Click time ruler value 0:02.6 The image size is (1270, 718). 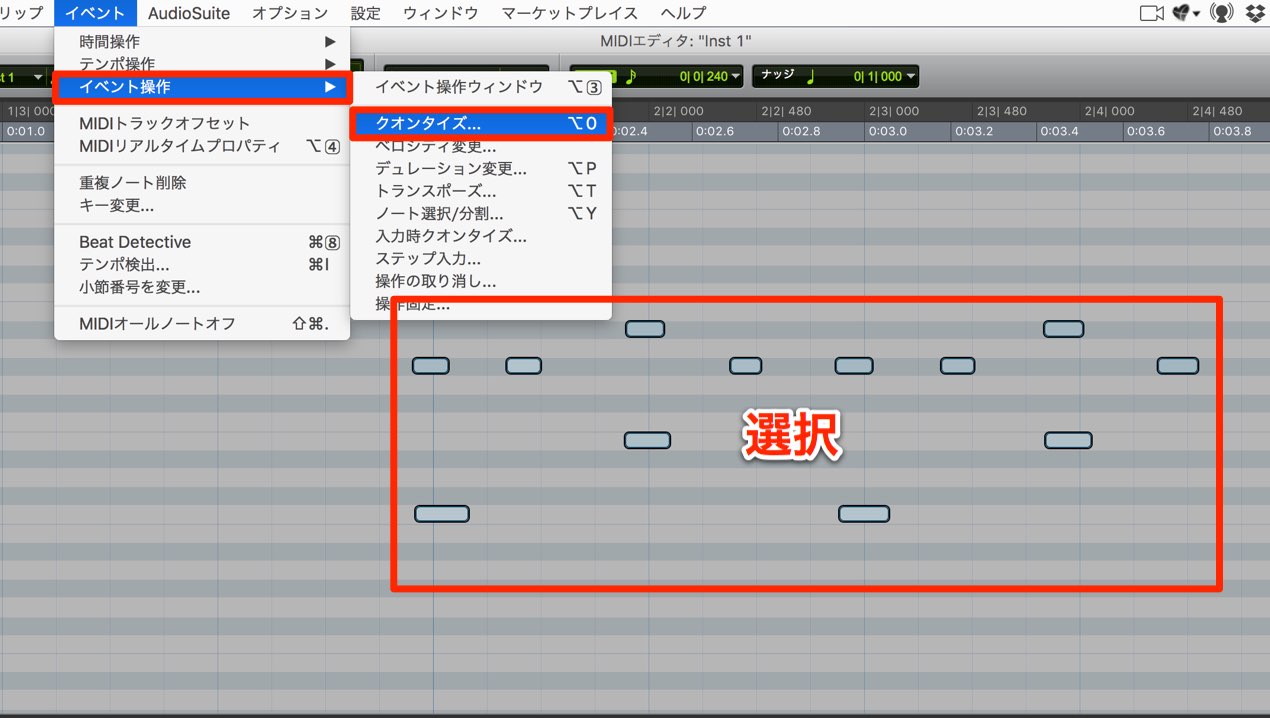point(714,131)
